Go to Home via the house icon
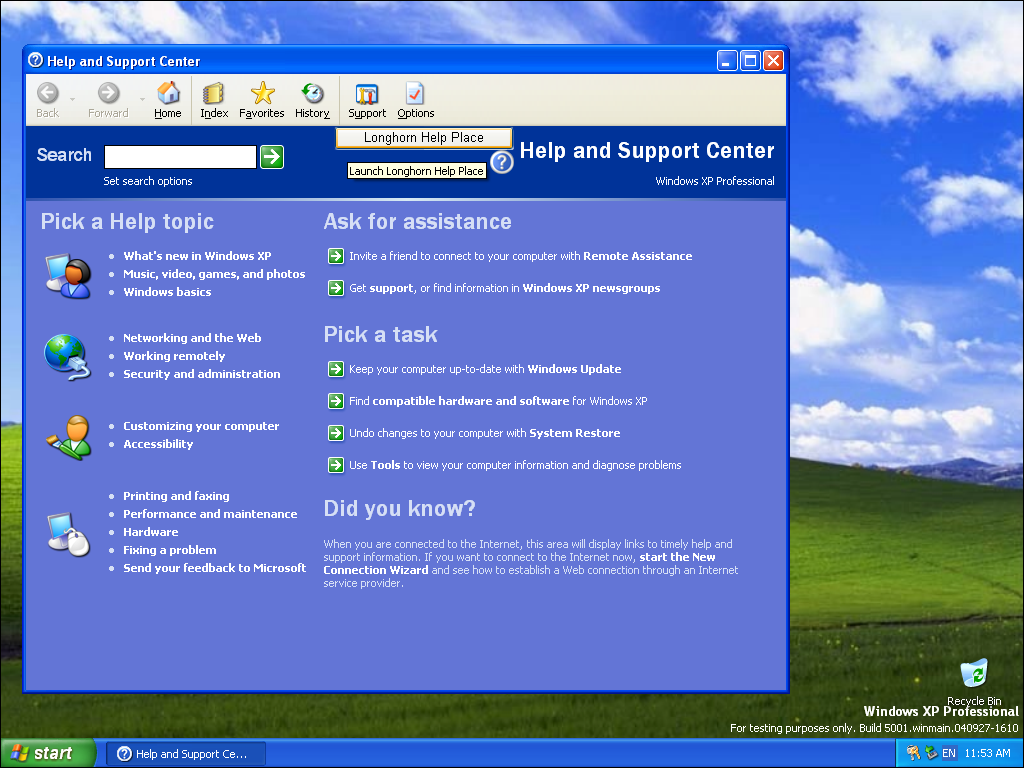 168,93
